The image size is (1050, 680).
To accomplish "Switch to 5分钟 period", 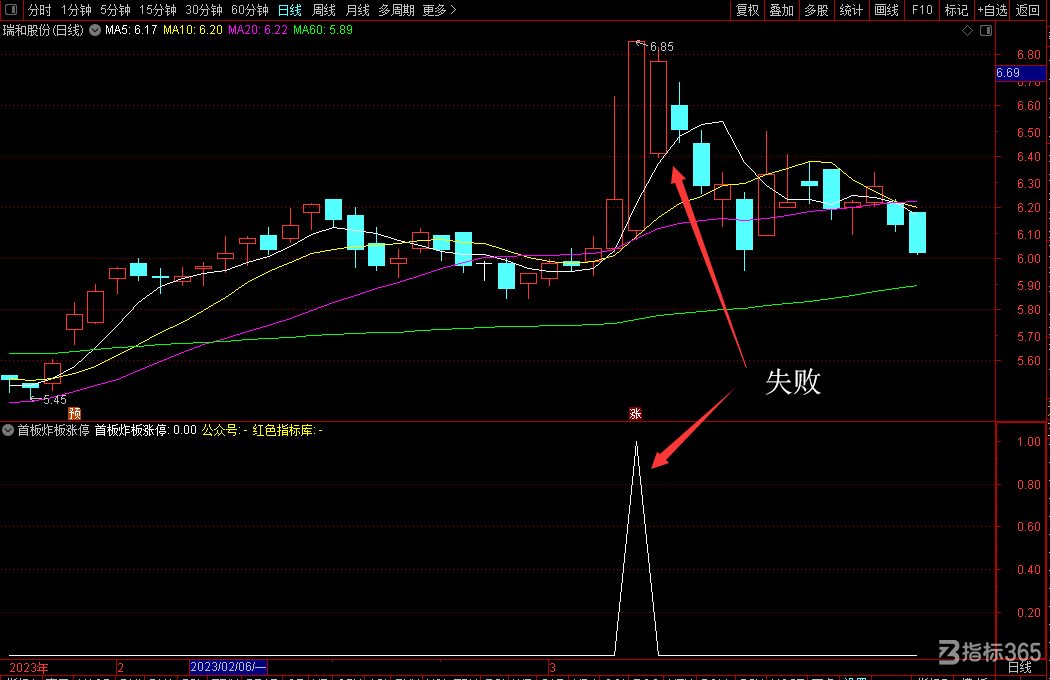I will point(115,10).
